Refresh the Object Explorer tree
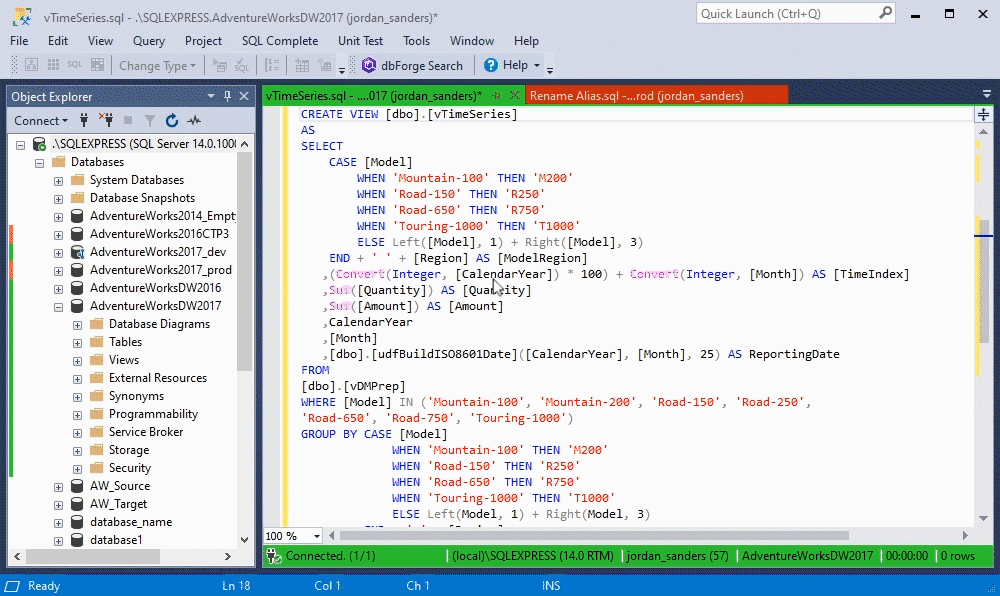Viewport: 1000px width, 596px height. click(x=172, y=121)
